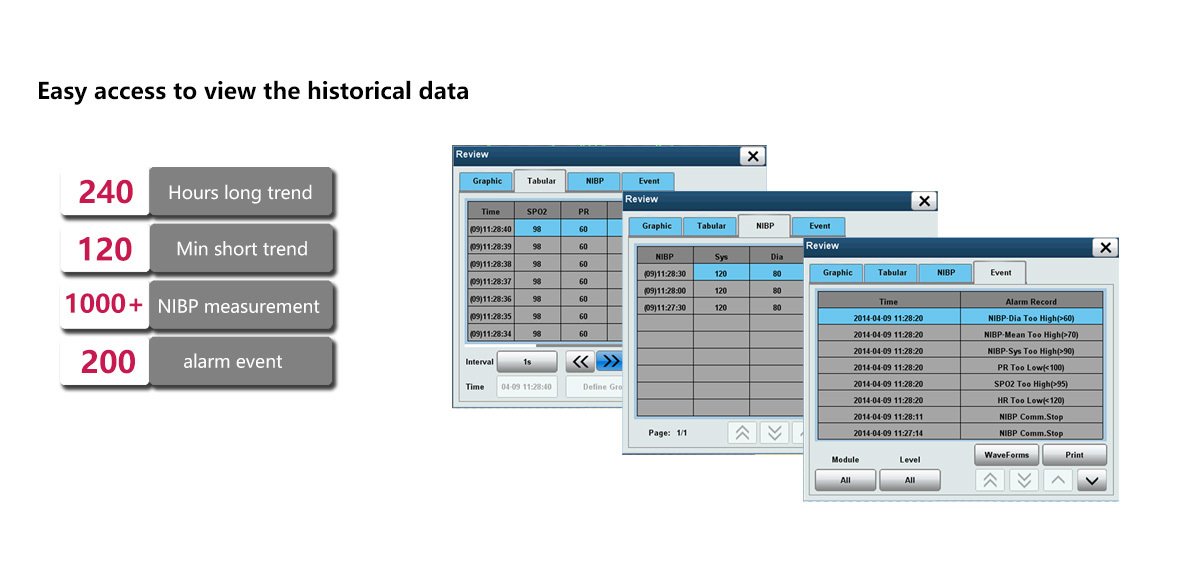The height and width of the screenshot is (577, 1200).
Task: Click the Print button
Action: click(1074, 455)
